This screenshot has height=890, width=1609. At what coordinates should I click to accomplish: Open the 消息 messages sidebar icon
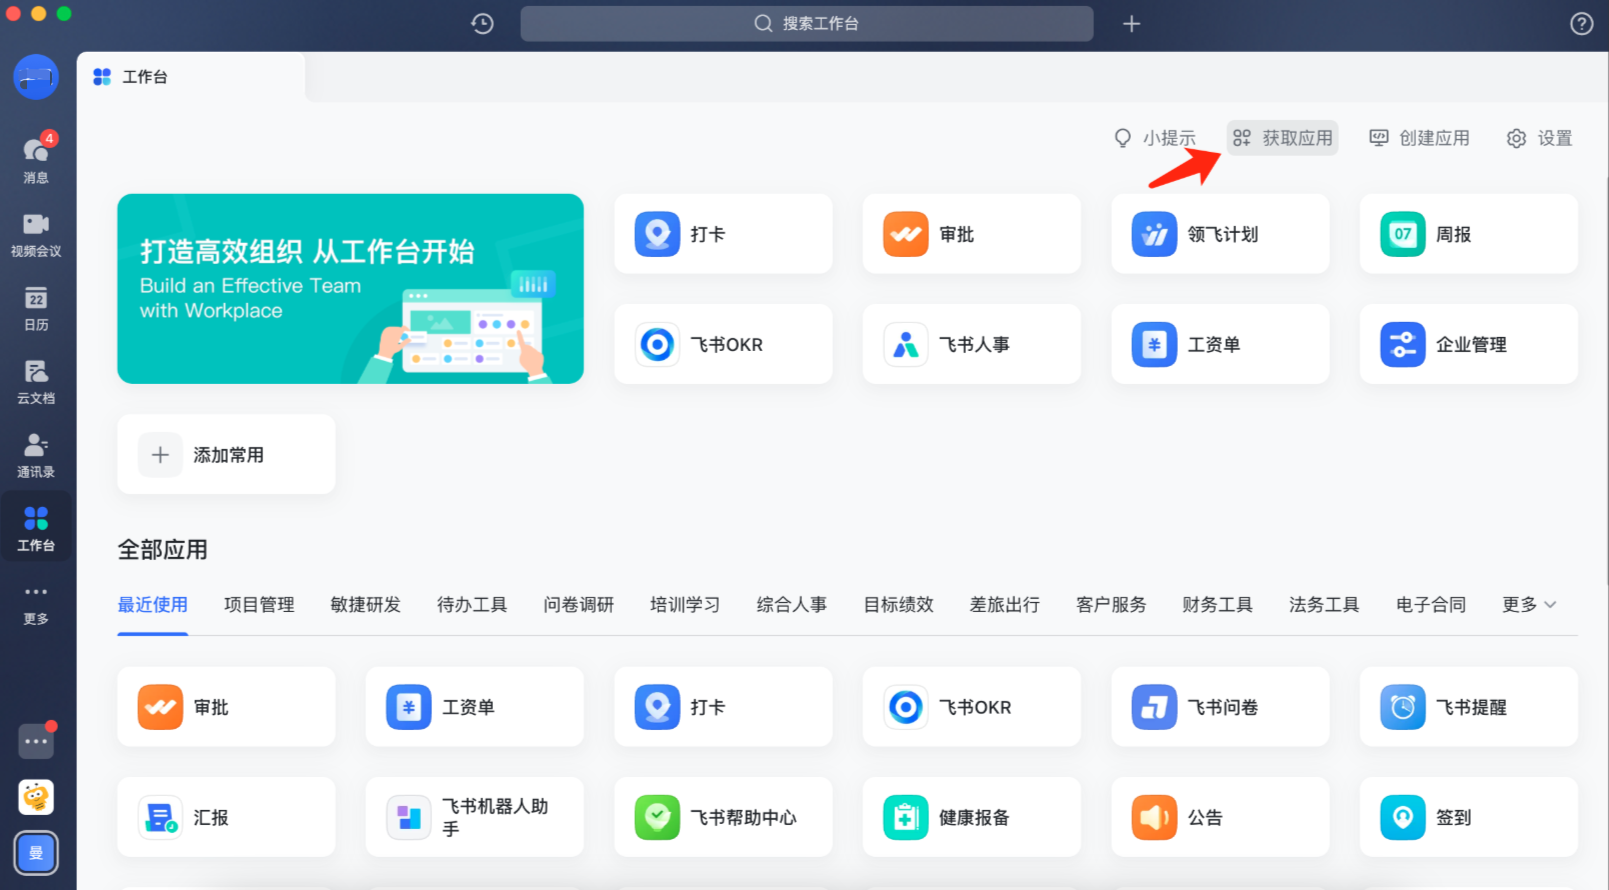point(36,158)
